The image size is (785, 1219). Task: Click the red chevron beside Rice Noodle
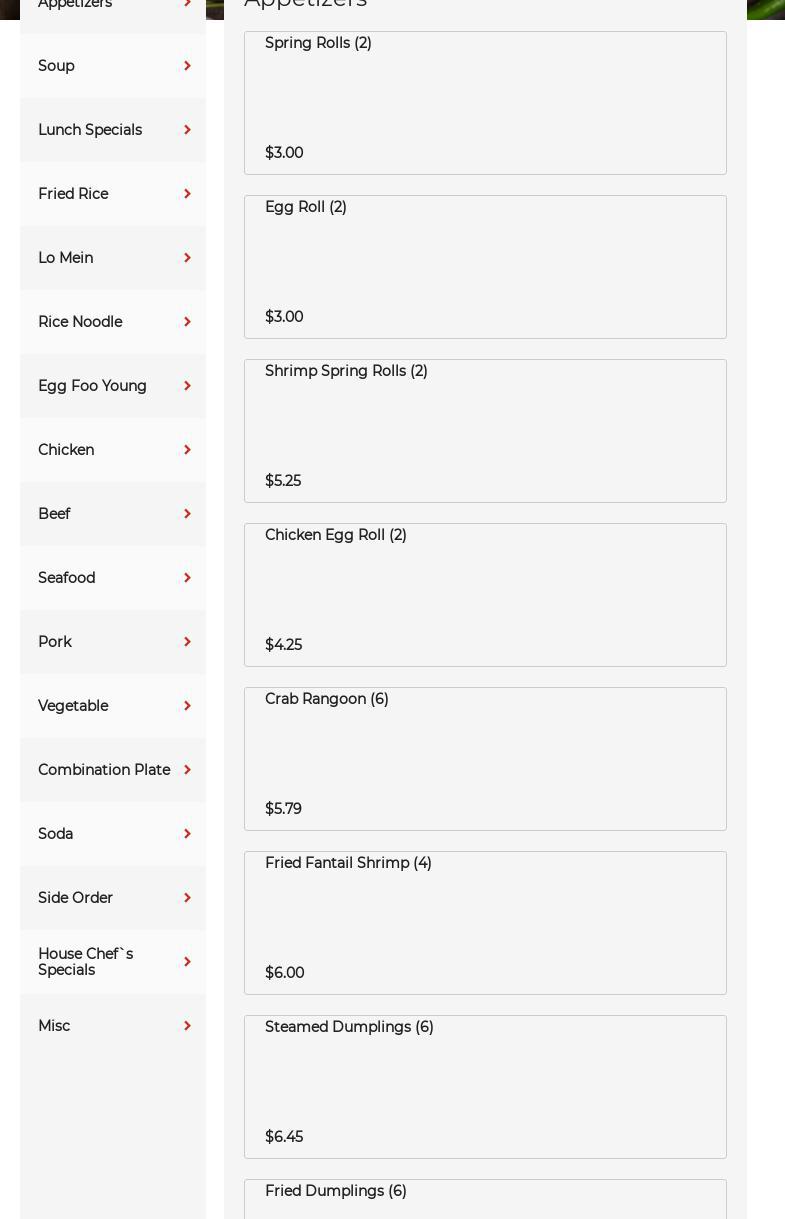[x=187, y=322]
